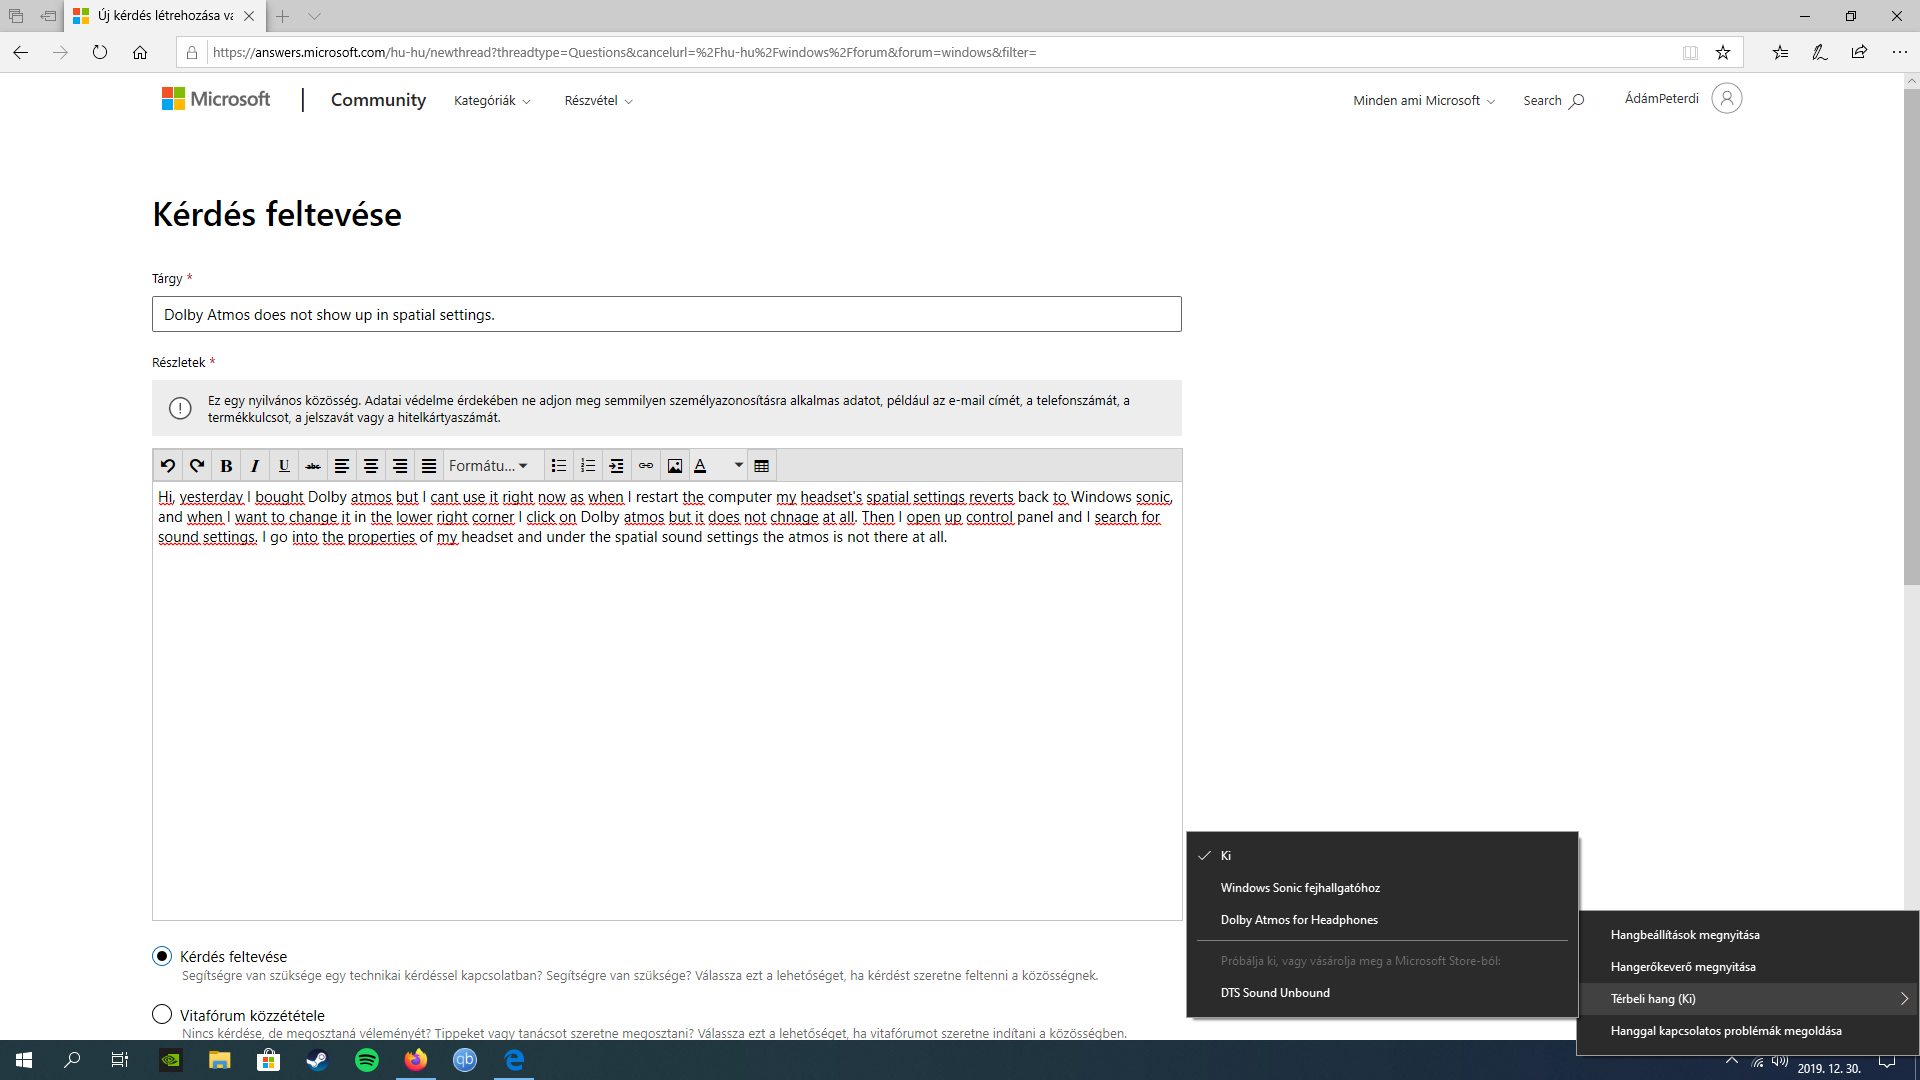This screenshot has width=1920, height=1080.
Task: Insert a hyperlink
Action: (x=646, y=465)
